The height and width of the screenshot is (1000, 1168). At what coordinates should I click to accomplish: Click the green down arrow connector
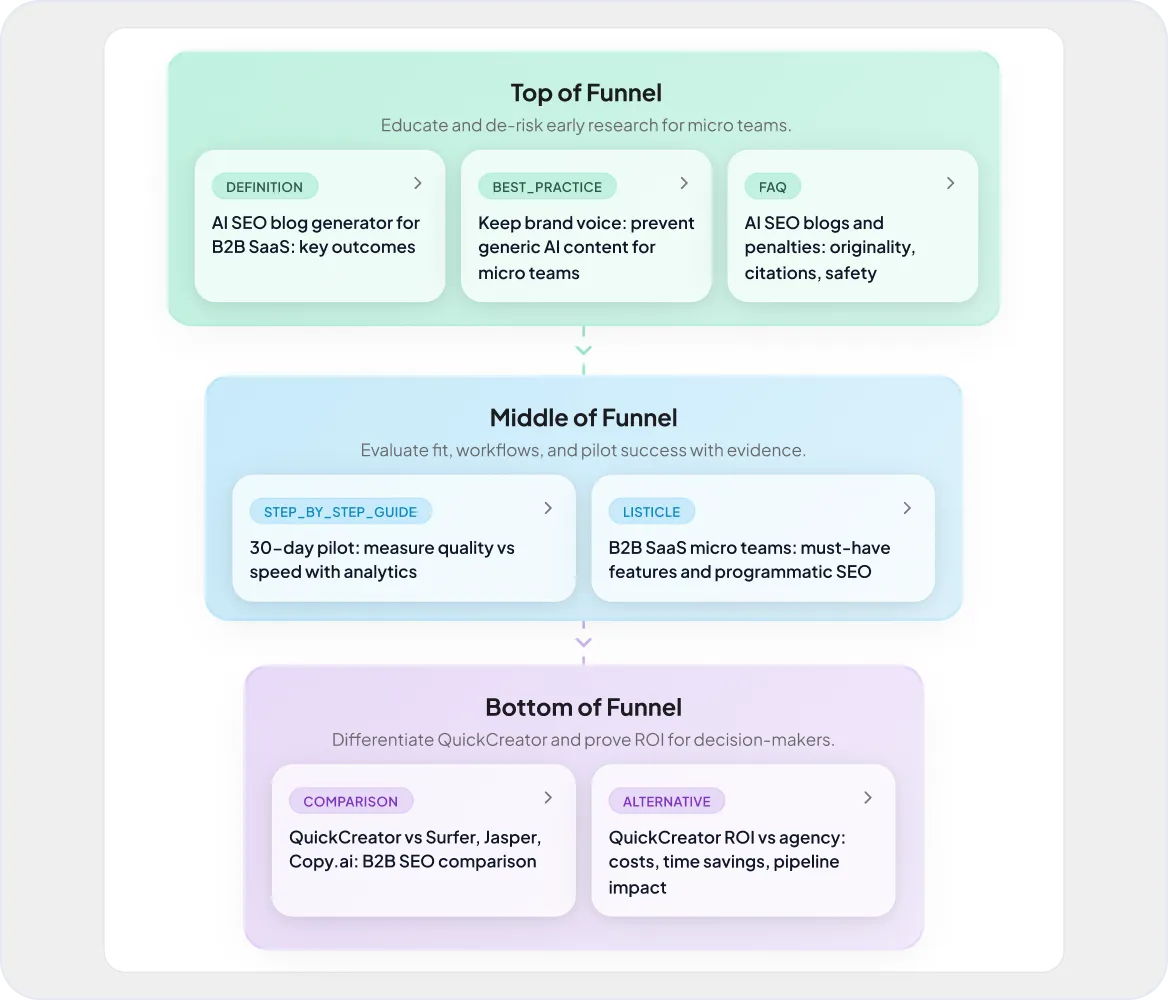click(x=584, y=350)
